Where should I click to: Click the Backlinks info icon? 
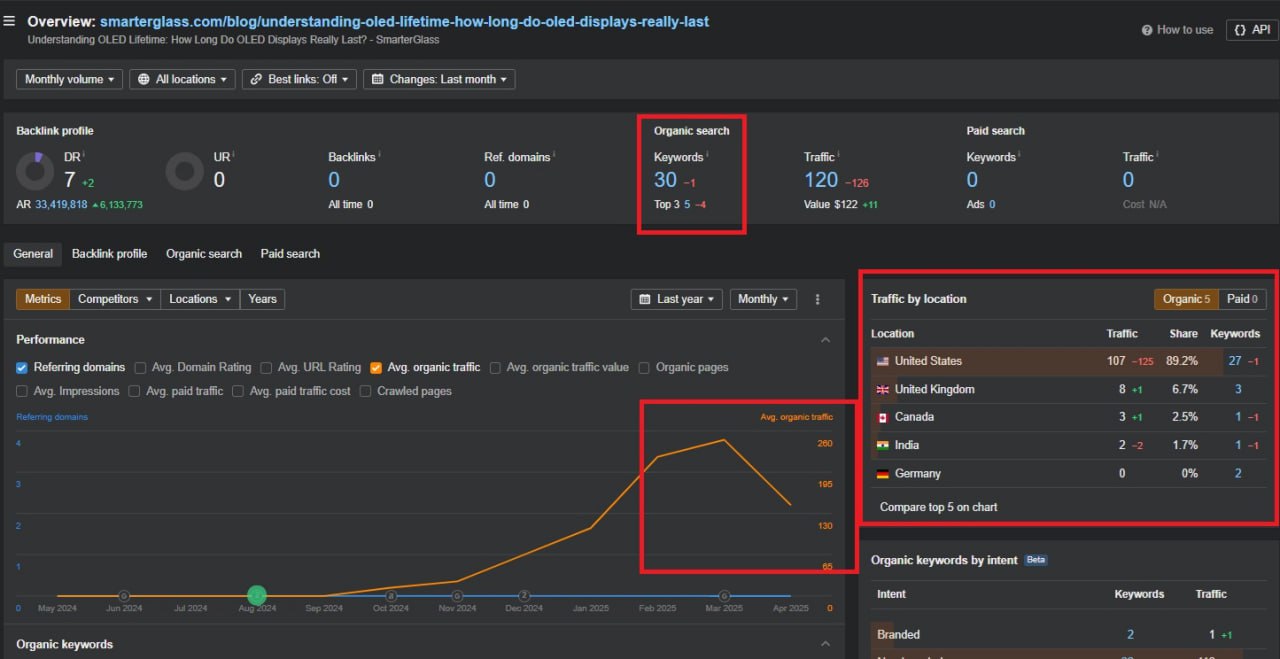coord(380,155)
